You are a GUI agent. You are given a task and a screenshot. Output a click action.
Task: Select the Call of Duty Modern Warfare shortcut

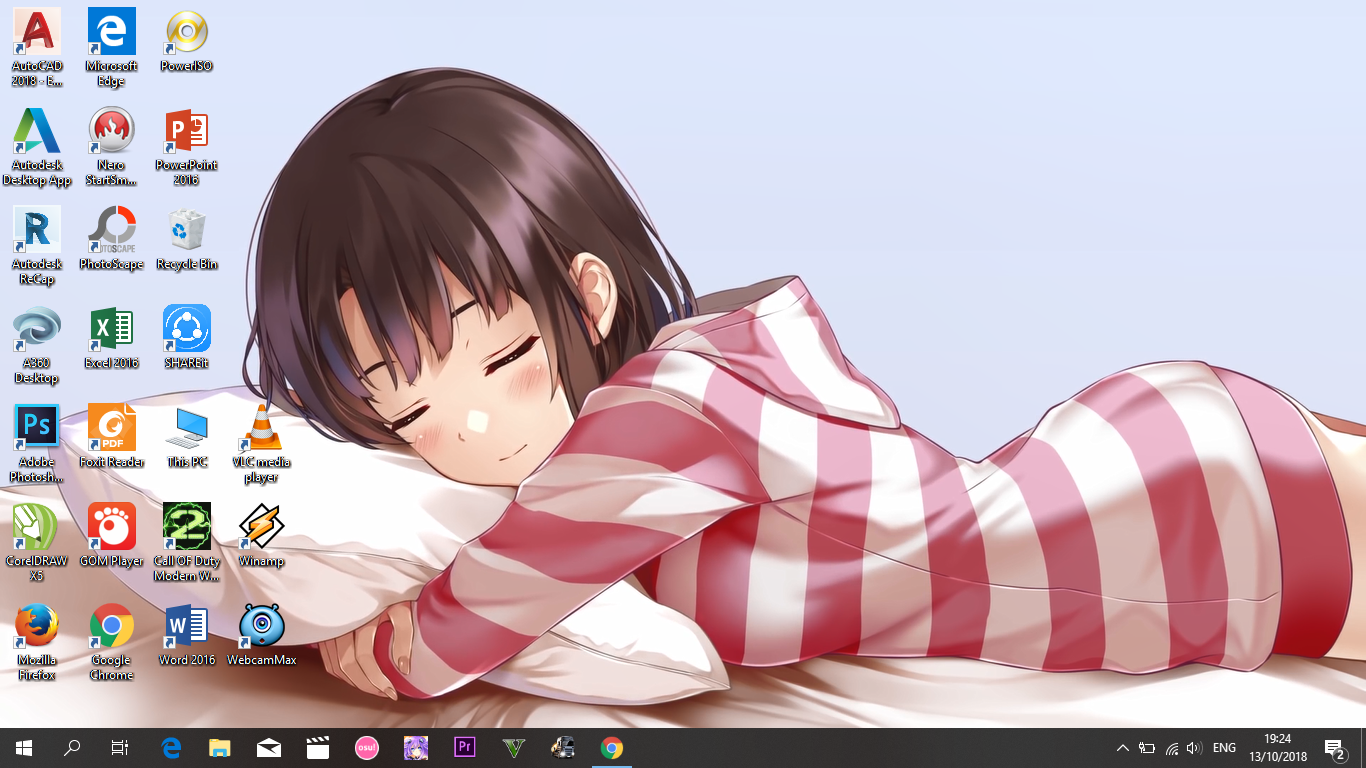tap(187, 542)
